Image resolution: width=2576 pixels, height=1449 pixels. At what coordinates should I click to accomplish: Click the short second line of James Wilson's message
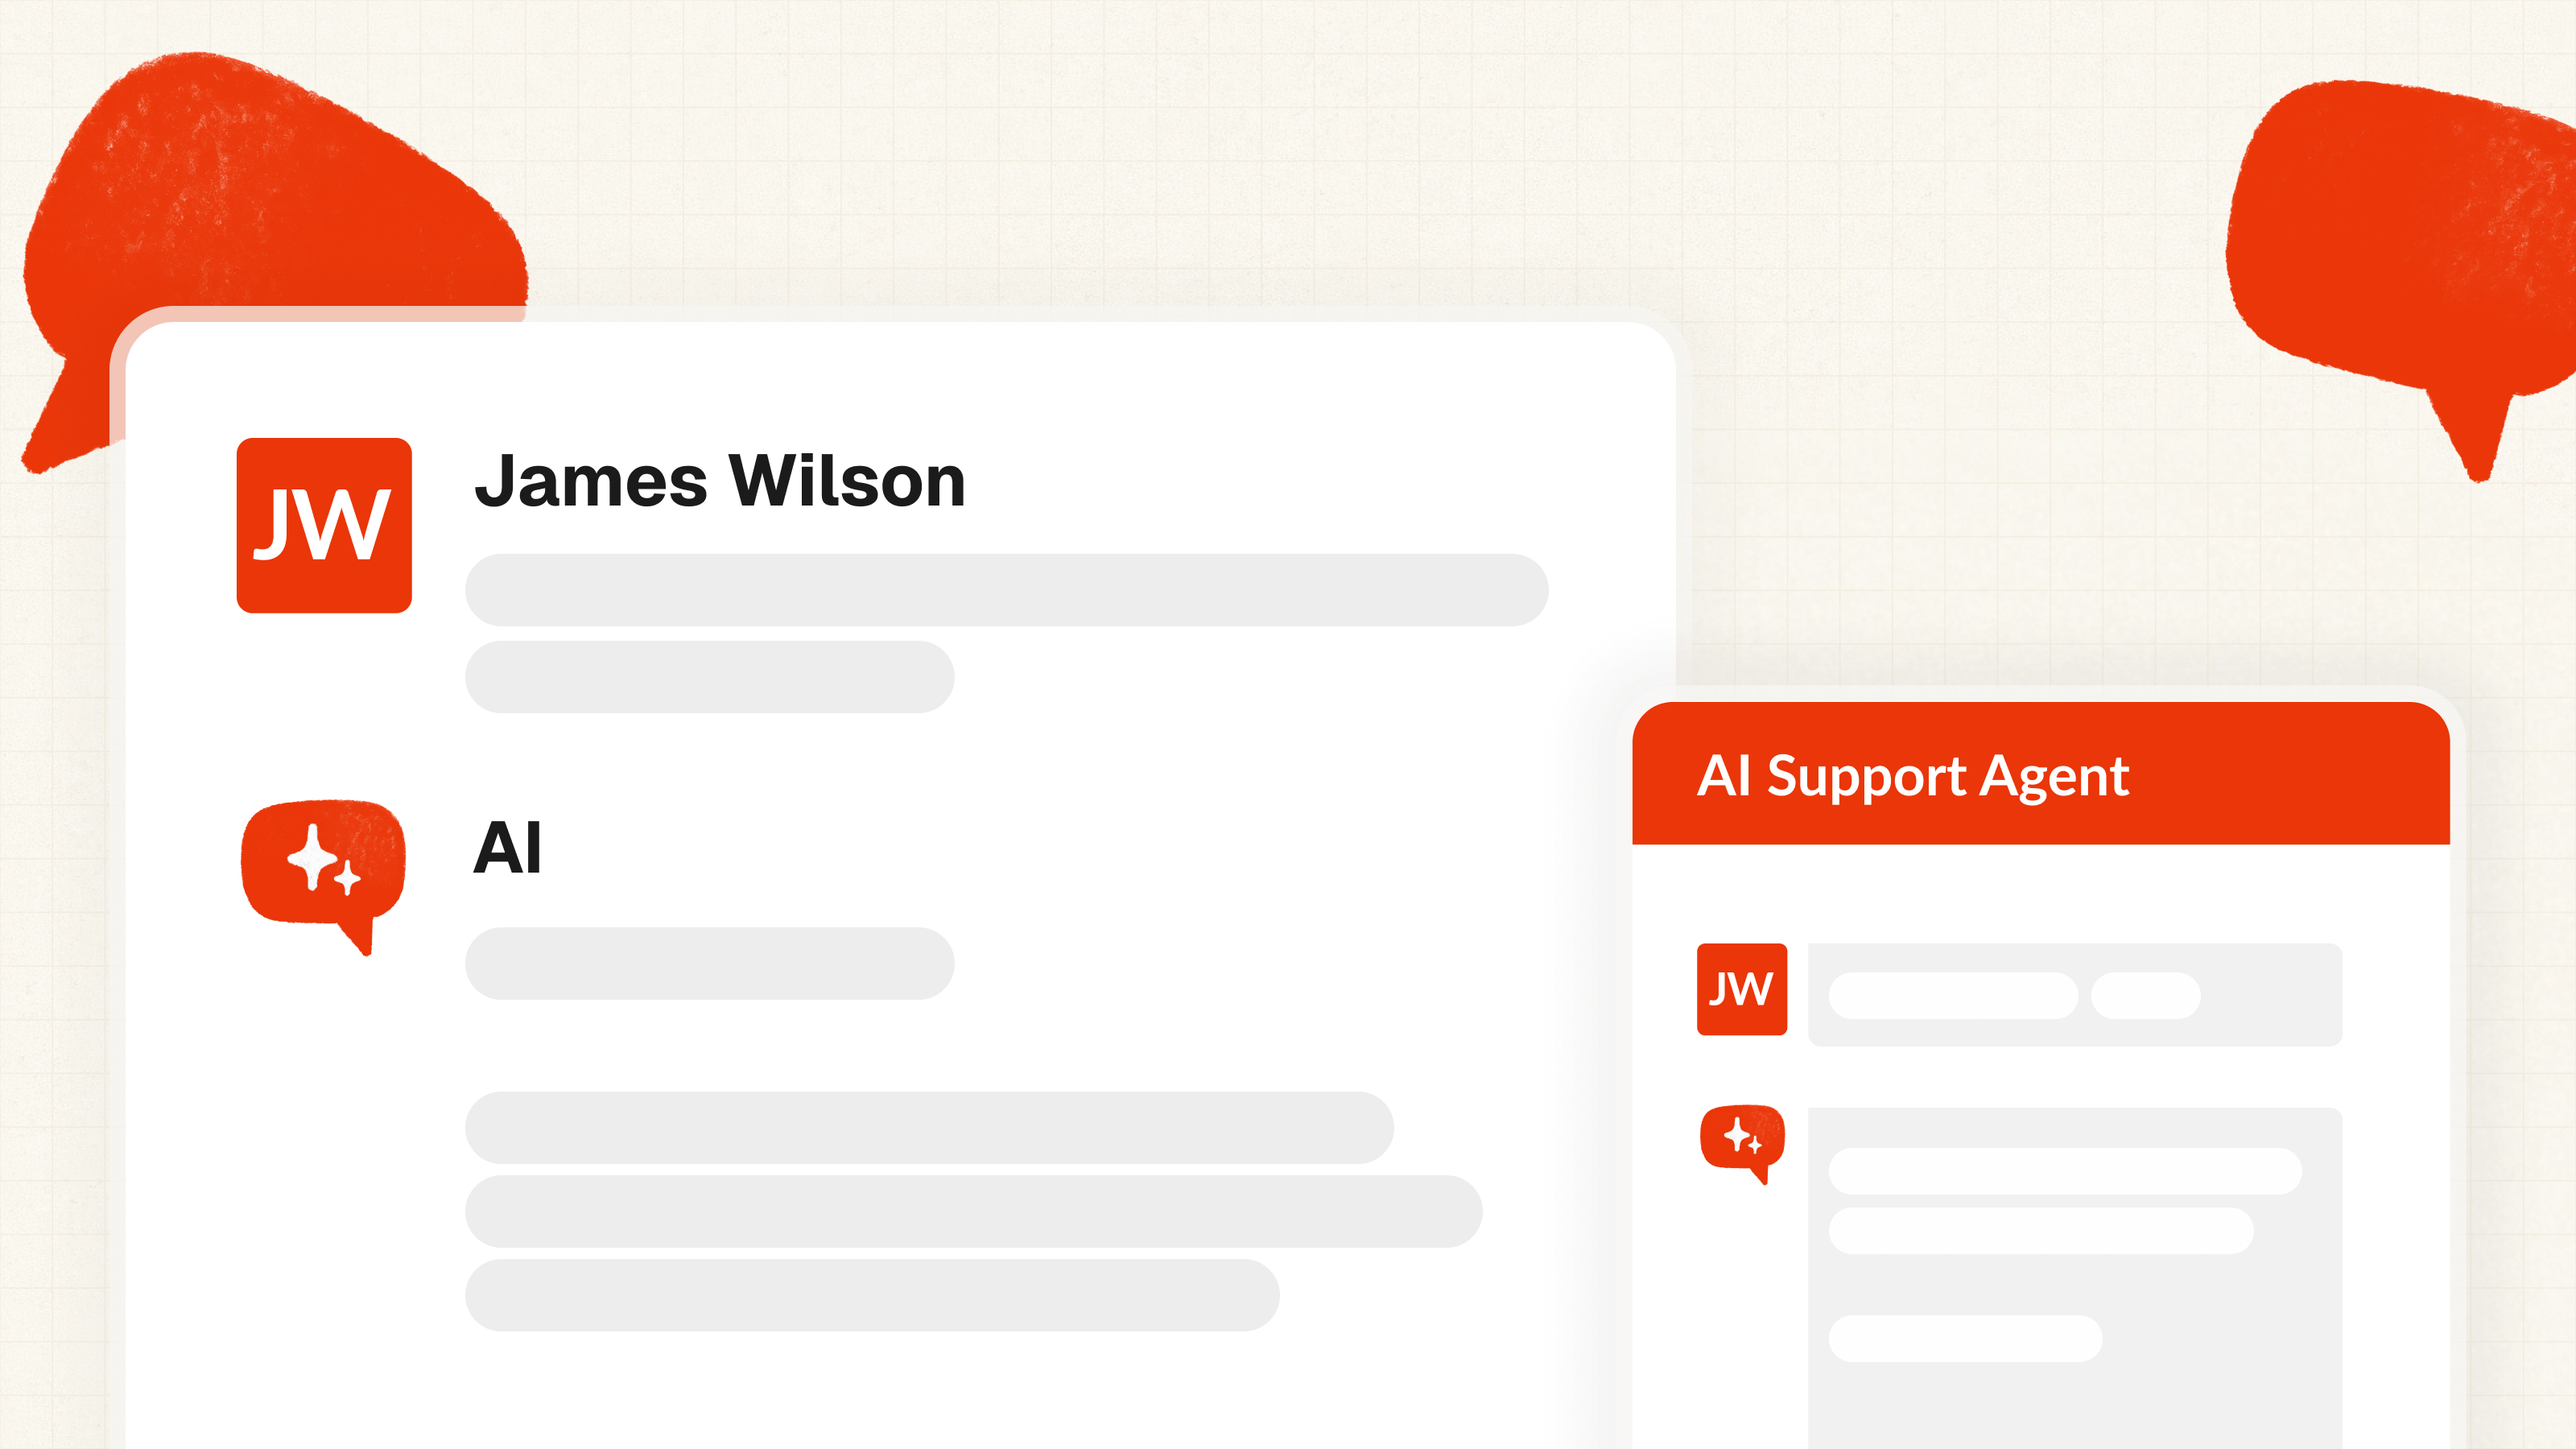[x=709, y=677]
